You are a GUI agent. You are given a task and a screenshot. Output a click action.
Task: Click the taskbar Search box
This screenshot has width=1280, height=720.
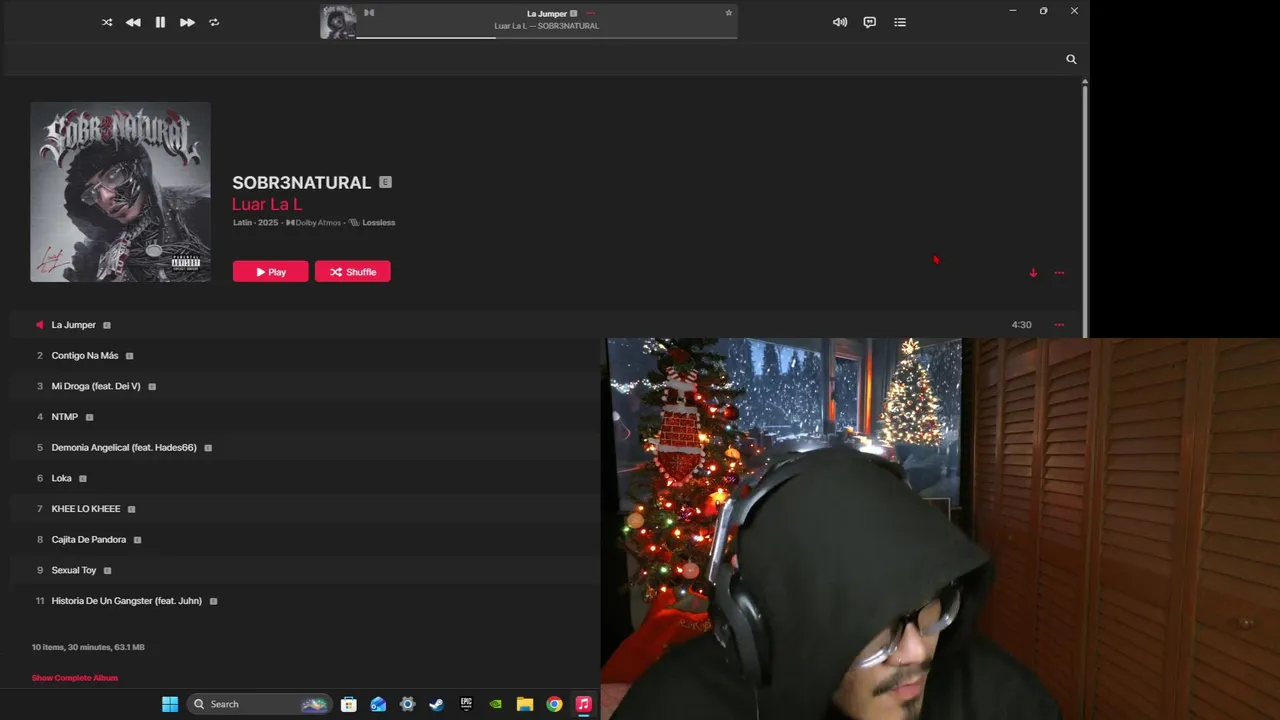pos(259,704)
